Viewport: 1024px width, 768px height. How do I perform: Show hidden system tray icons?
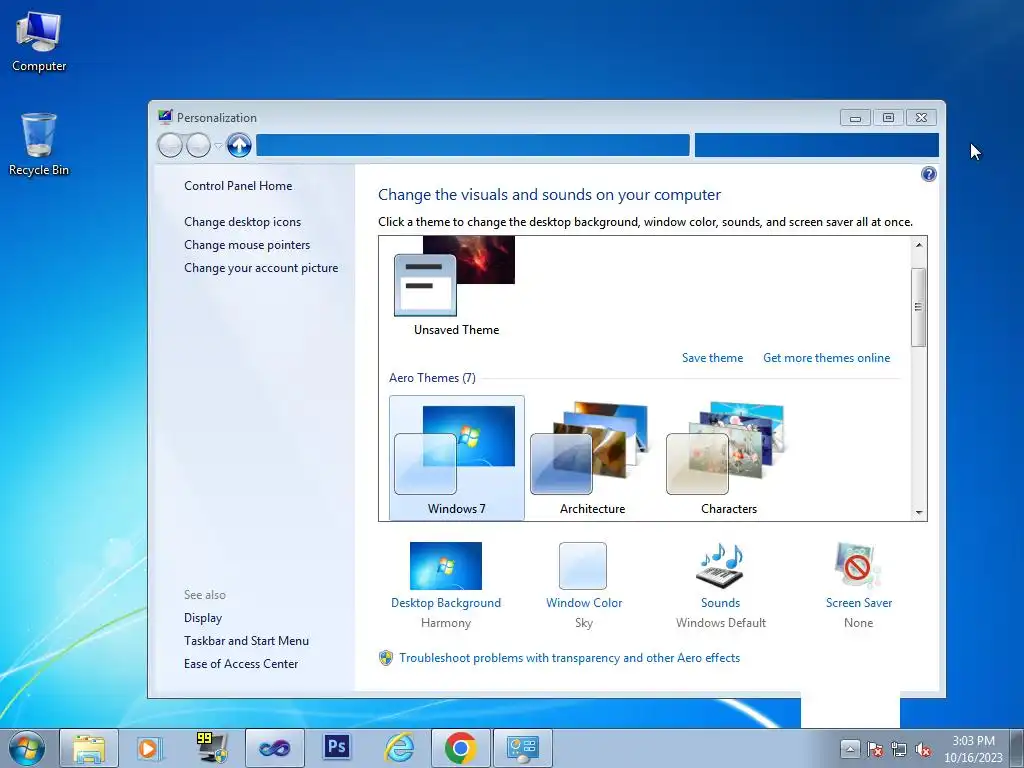[x=850, y=748]
